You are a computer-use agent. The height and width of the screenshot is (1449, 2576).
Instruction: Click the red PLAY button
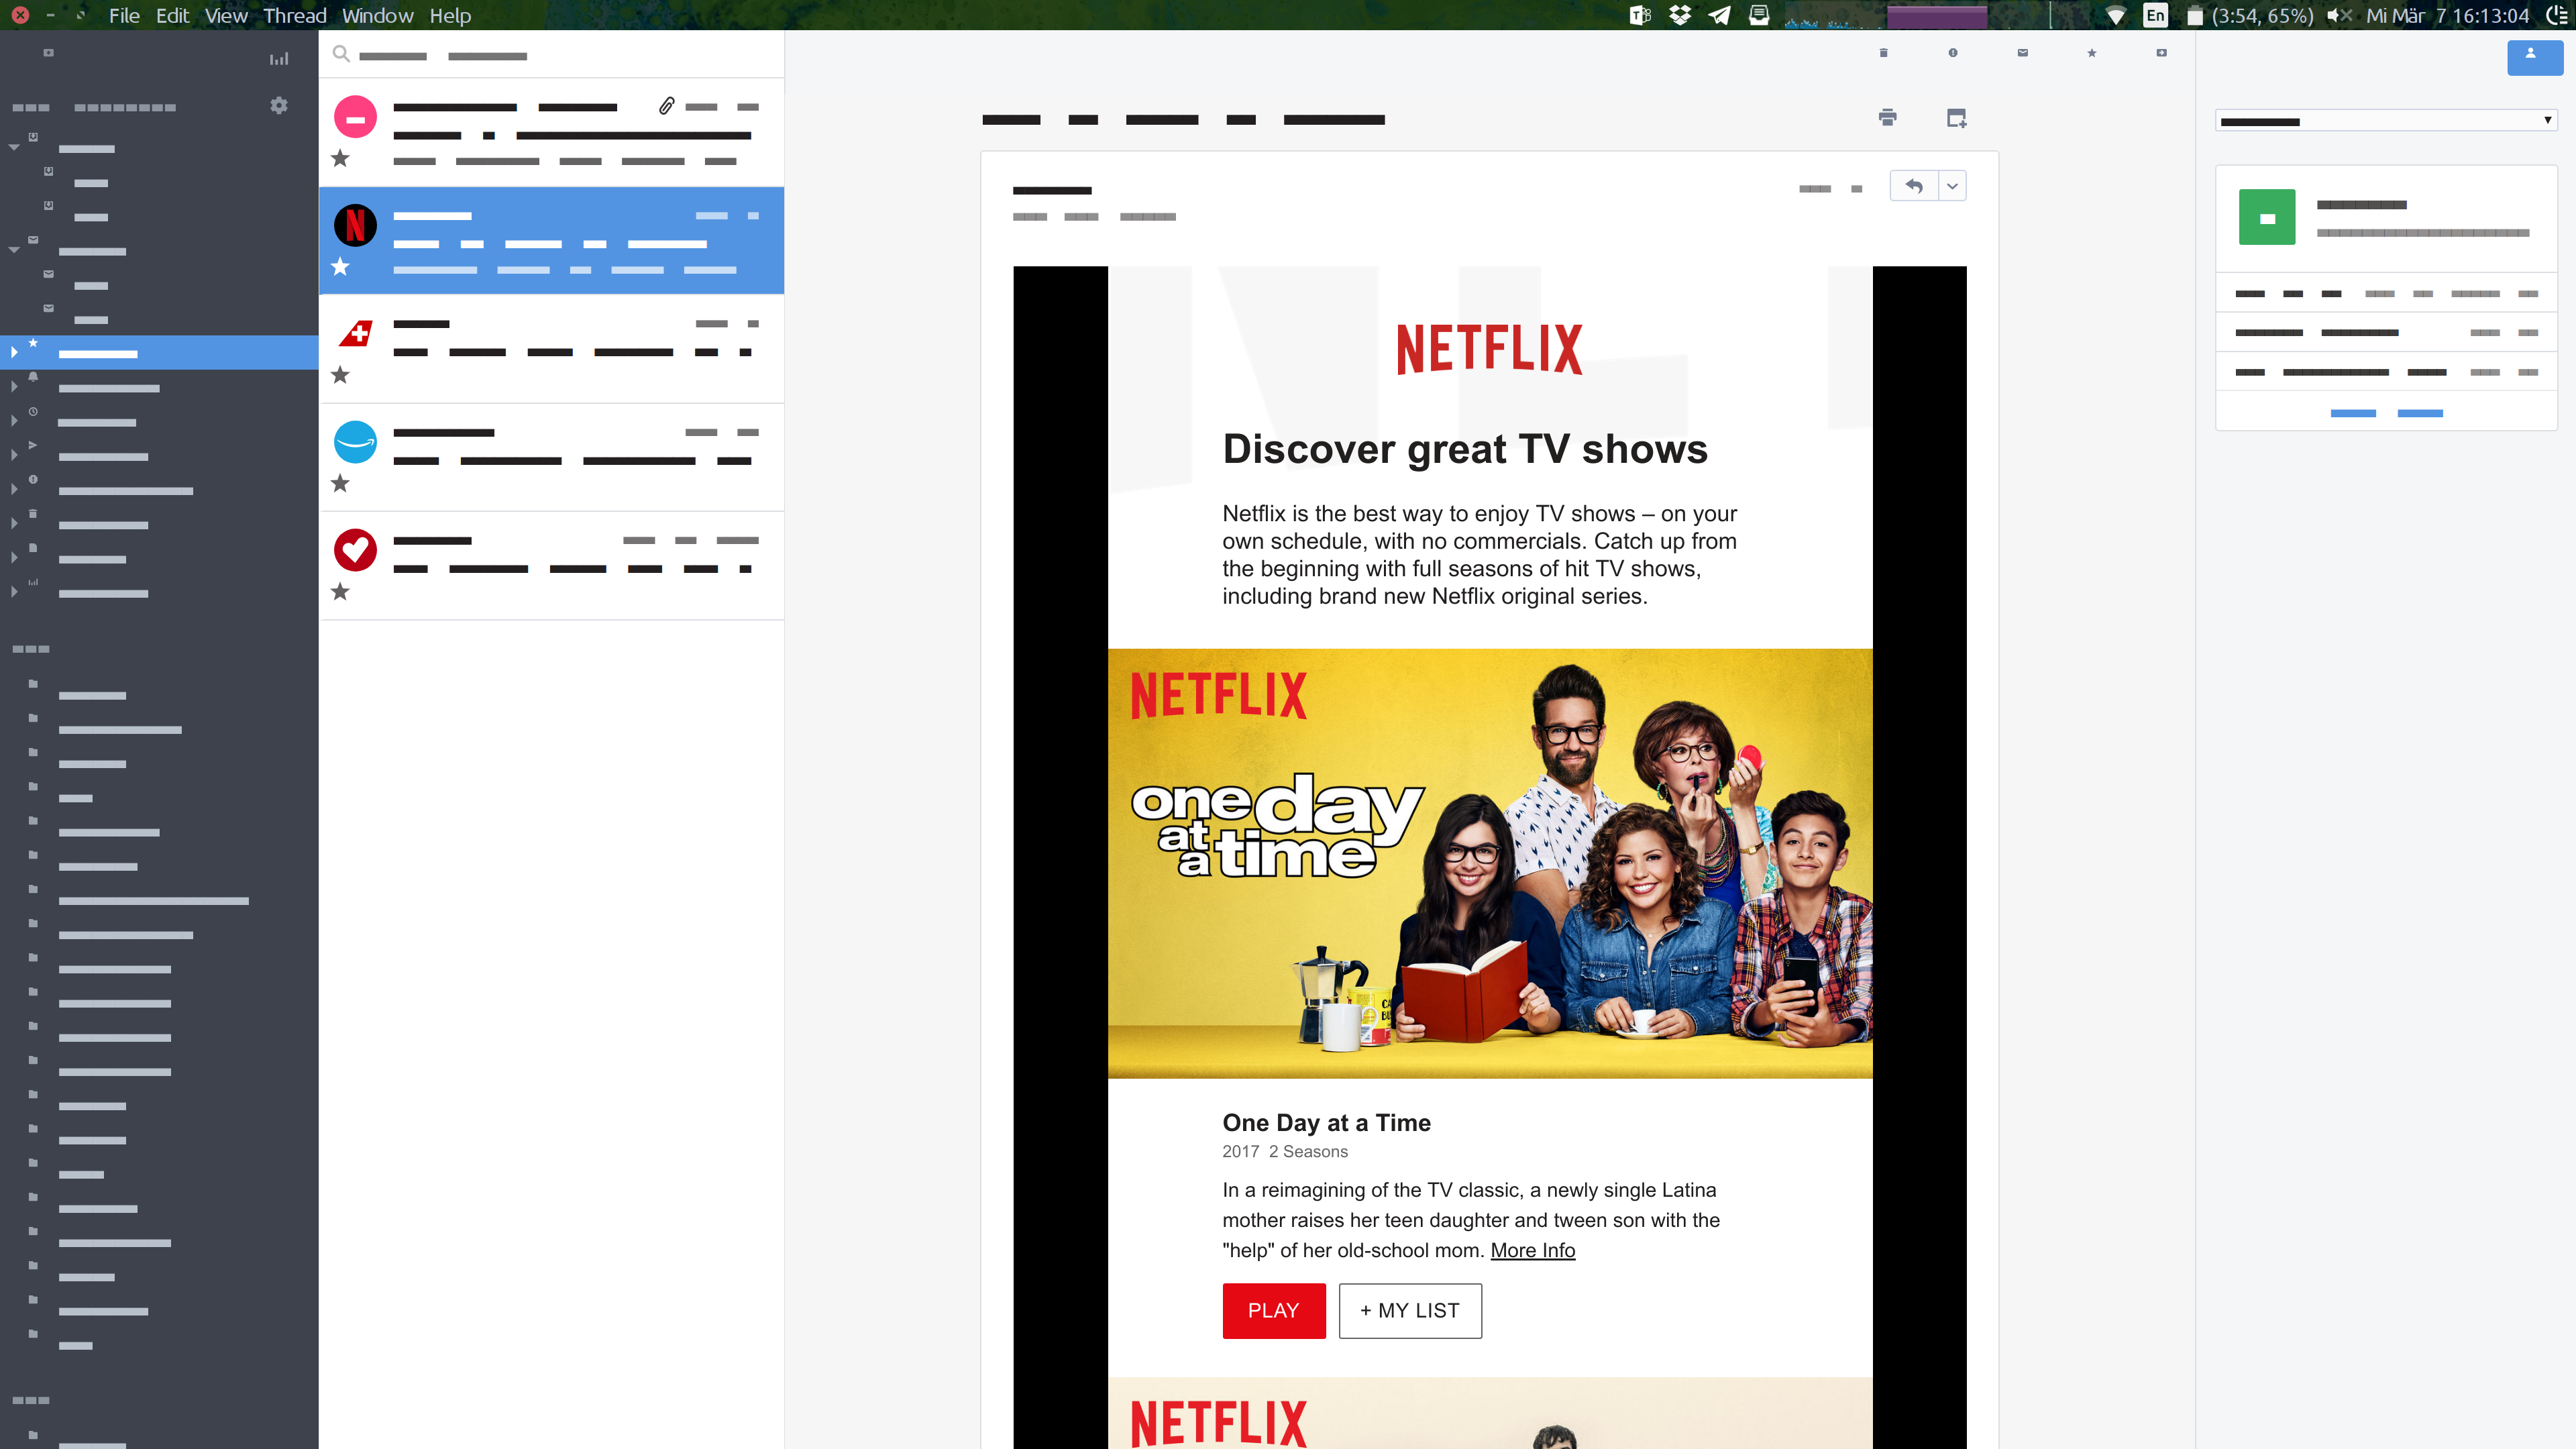pyautogui.click(x=1273, y=1310)
